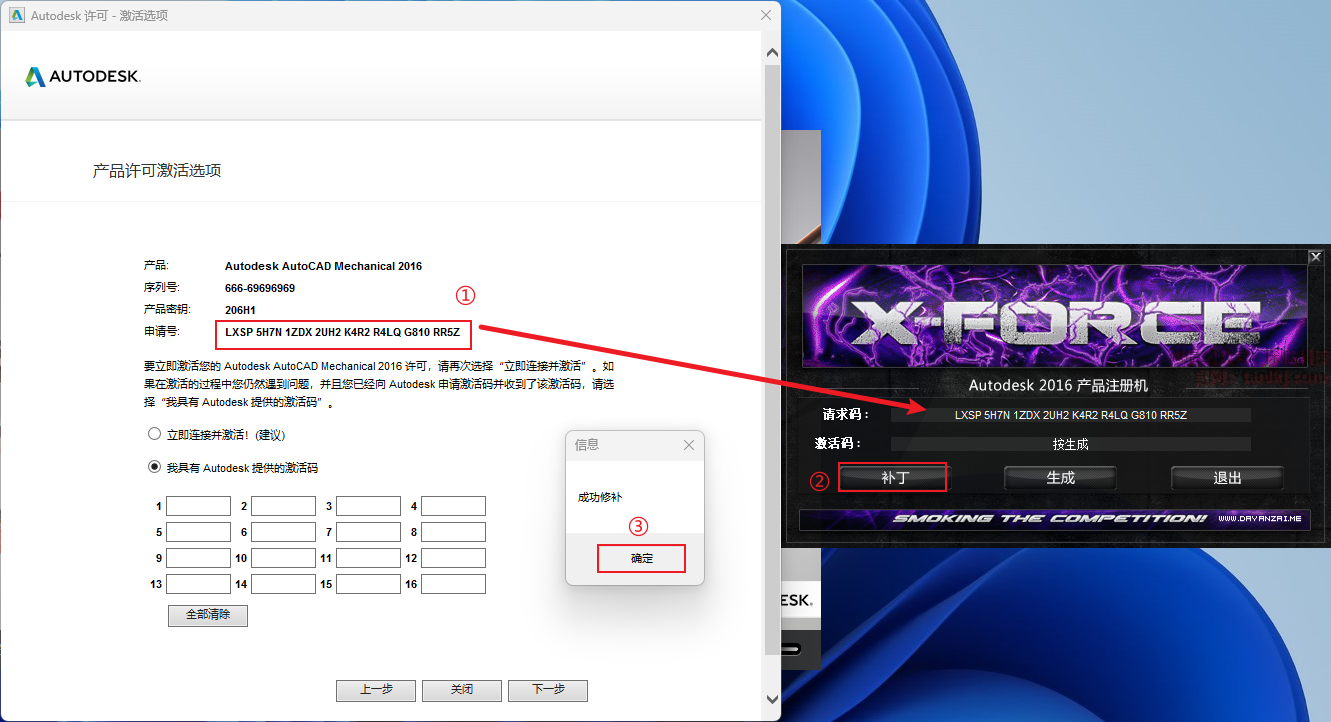1331x722 pixels.
Task: Proceed with the 下一步 button
Action: click(548, 690)
